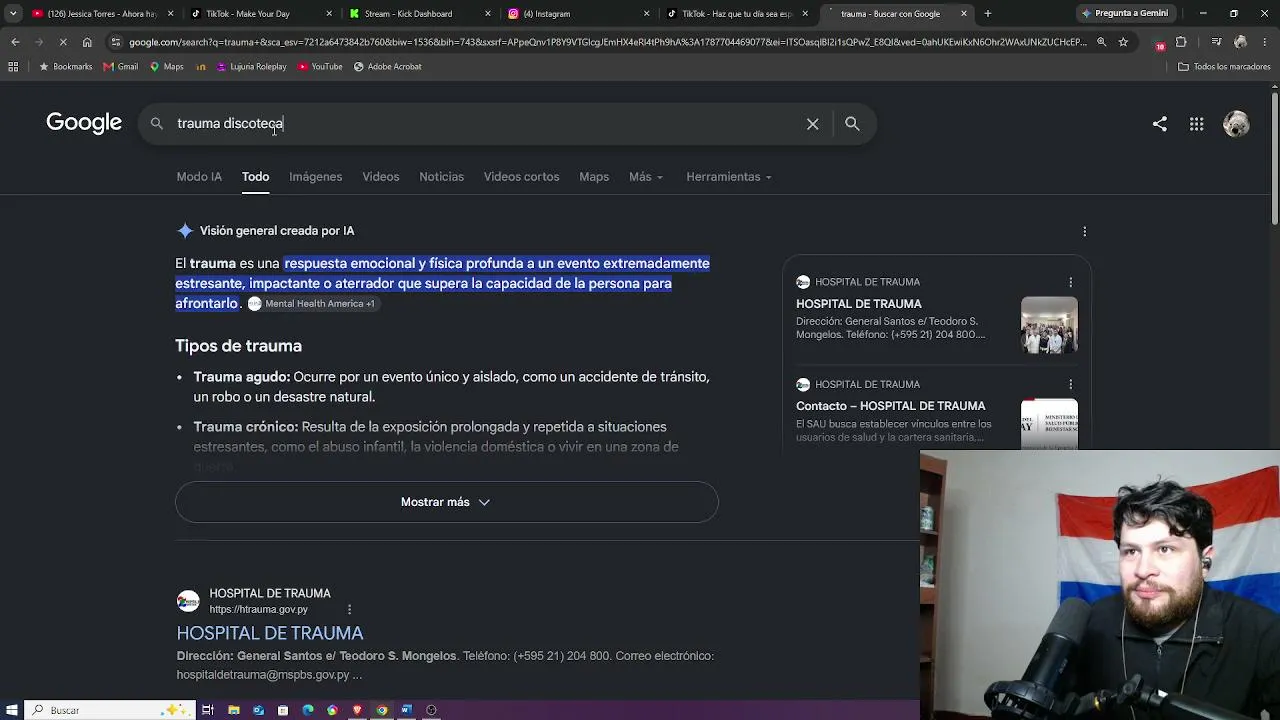Open Lujuria Roleplay bookmark
This screenshot has height=720, width=1280.
coord(251,67)
